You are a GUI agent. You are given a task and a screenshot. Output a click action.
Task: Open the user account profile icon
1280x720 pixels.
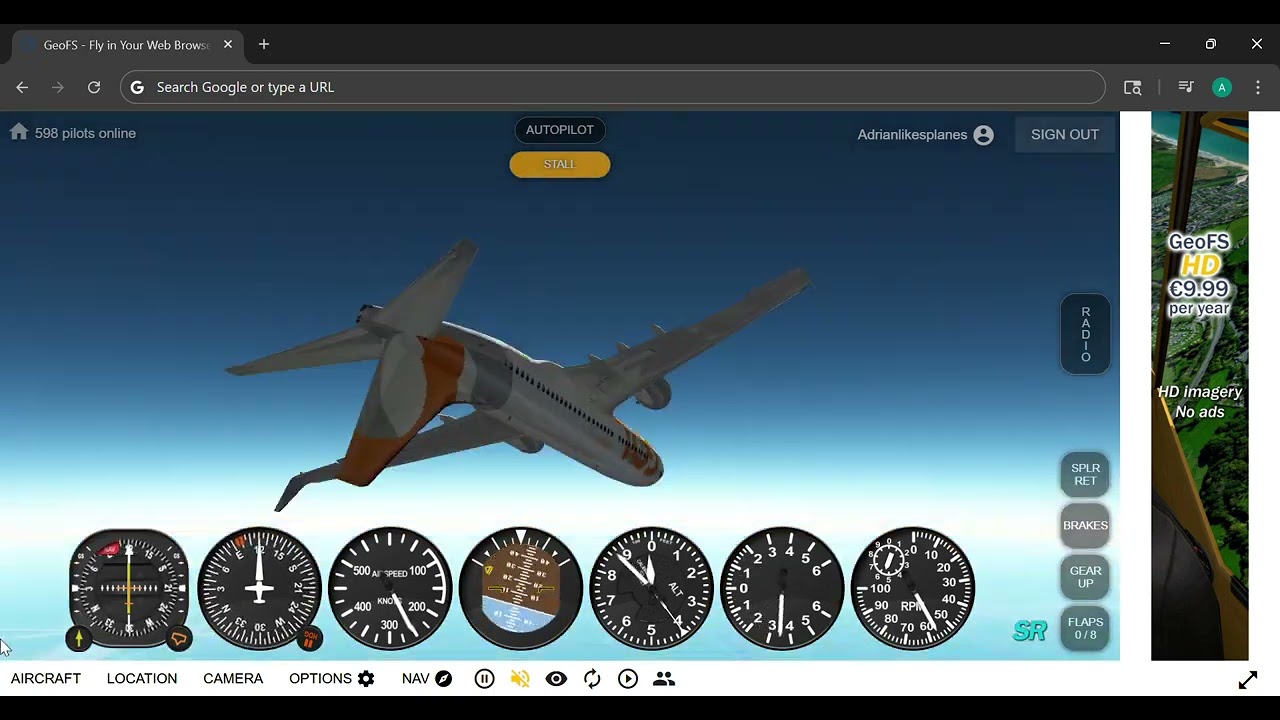pyautogui.click(x=984, y=135)
